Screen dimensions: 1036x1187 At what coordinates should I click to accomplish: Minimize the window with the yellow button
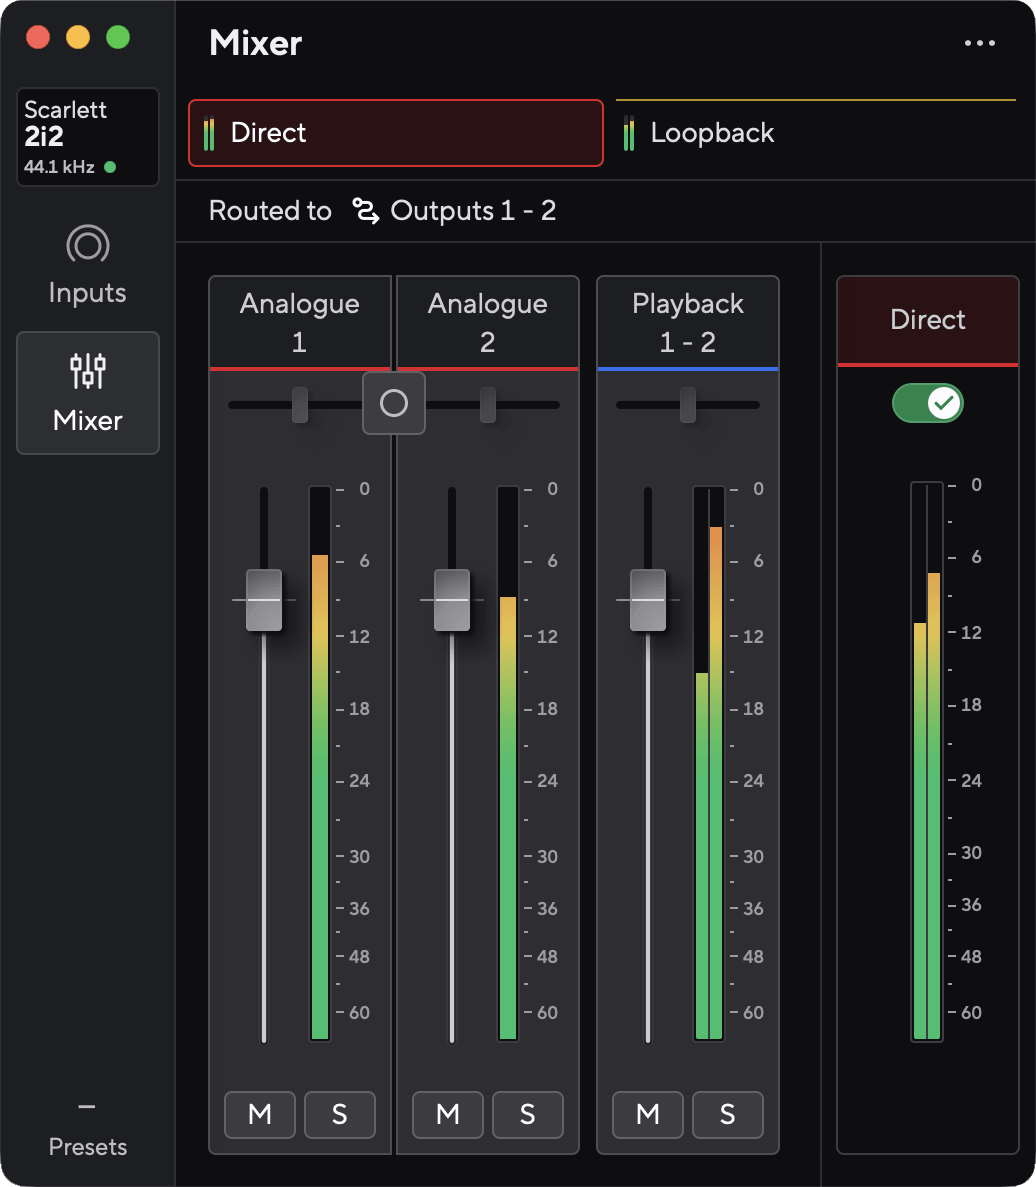coord(78,37)
